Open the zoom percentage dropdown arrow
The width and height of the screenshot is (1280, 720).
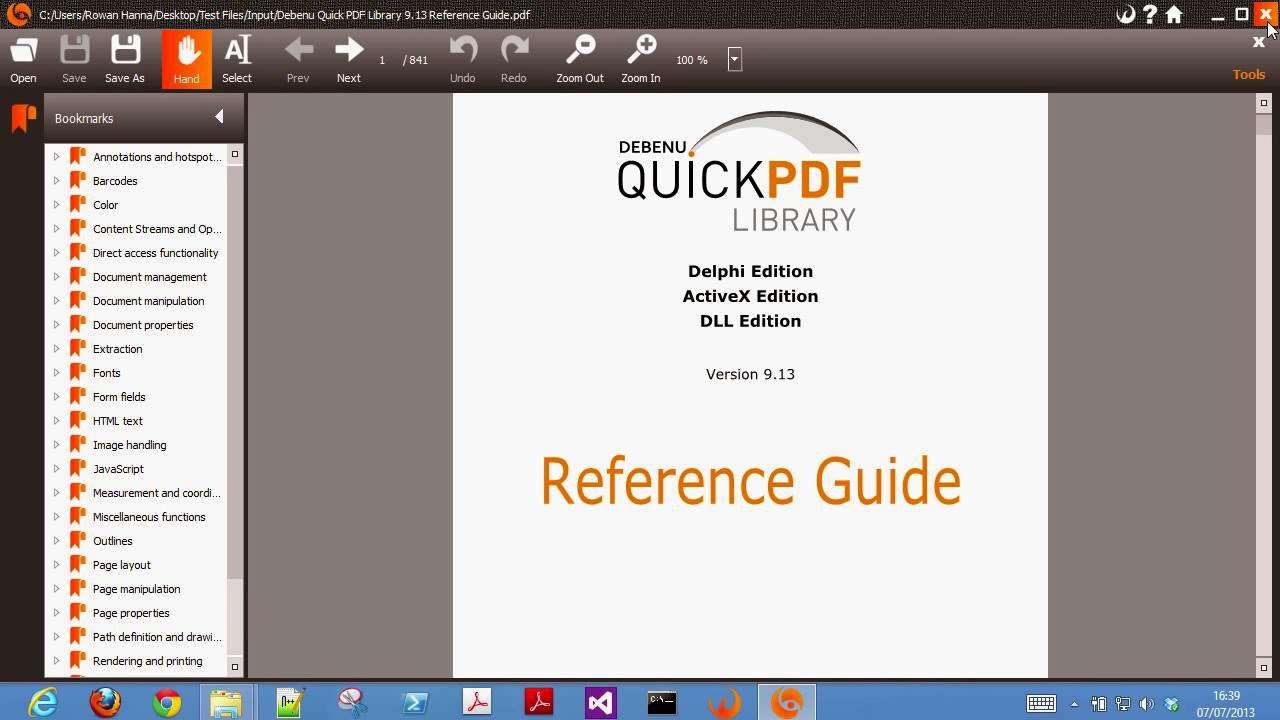coord(734,59)
